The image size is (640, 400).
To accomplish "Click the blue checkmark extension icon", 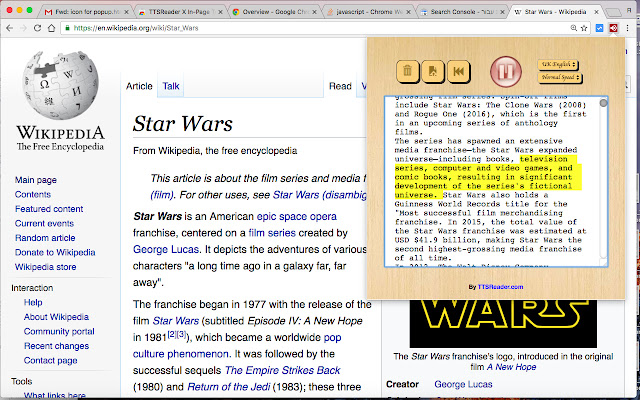I will pyautogui.click(x=599, y=28).
